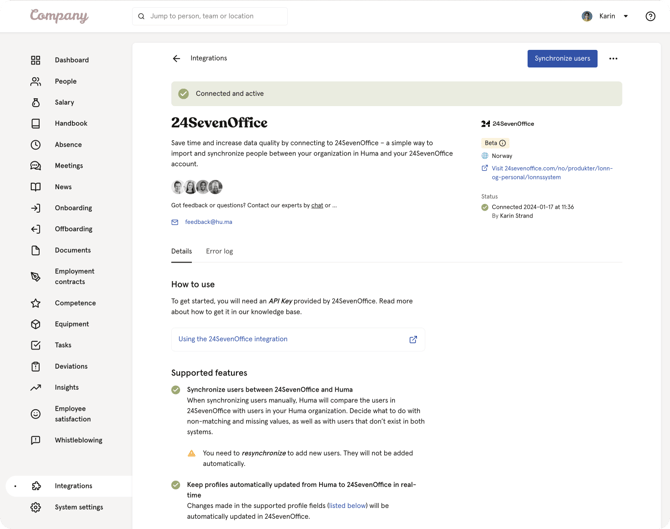Open Deviations clipboard icon

point(35,367)
